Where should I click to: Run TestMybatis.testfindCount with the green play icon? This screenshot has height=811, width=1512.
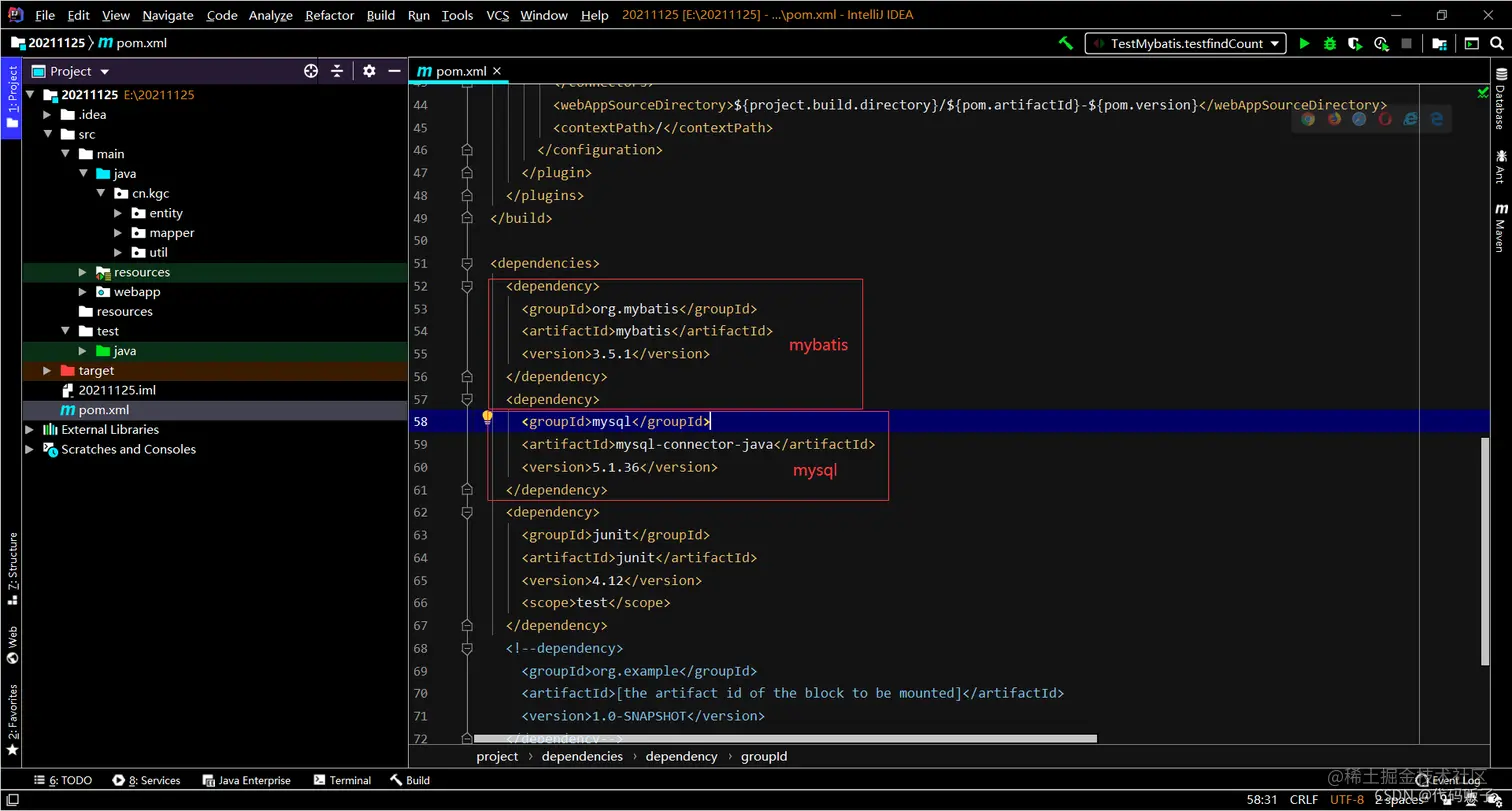pyautogui.click(x=1304, y=43)
